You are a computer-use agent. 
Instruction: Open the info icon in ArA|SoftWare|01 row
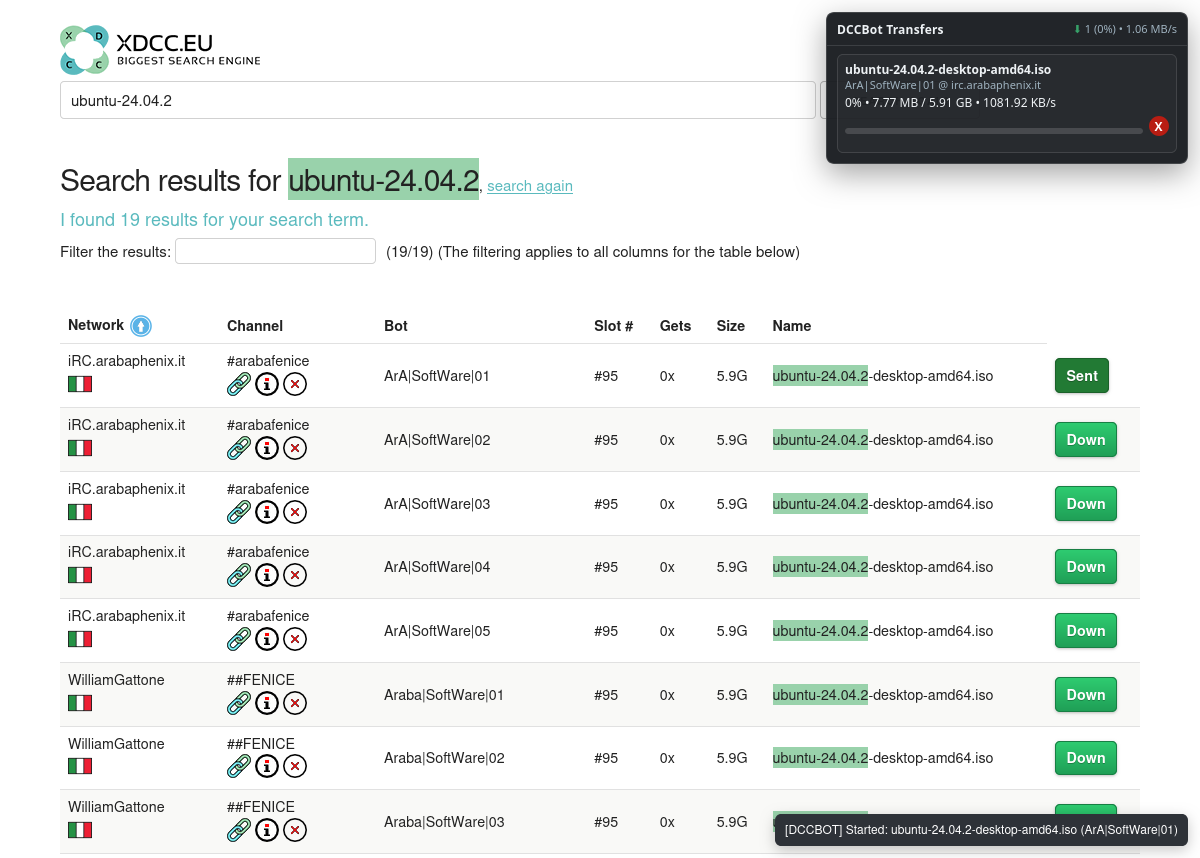[267, 384]
